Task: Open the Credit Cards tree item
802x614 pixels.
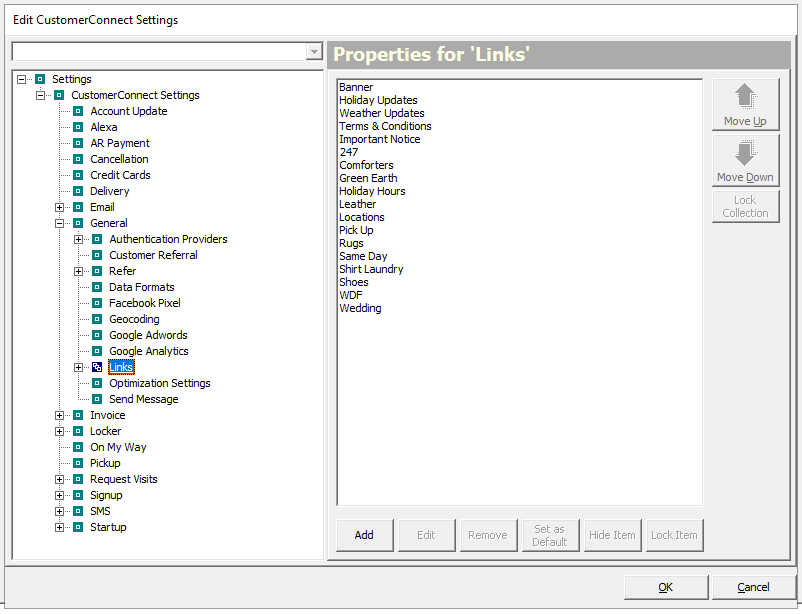Action: coord(120,175)
